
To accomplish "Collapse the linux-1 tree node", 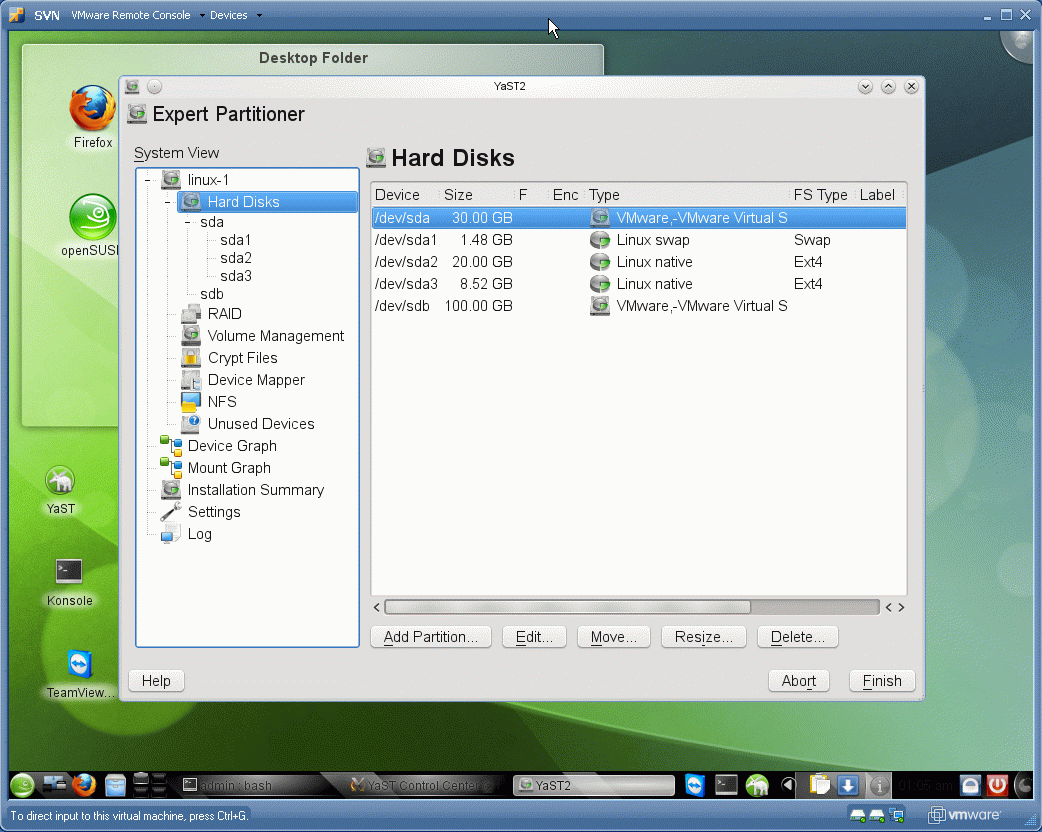I will pyautogui.click(x=148, y=180).
